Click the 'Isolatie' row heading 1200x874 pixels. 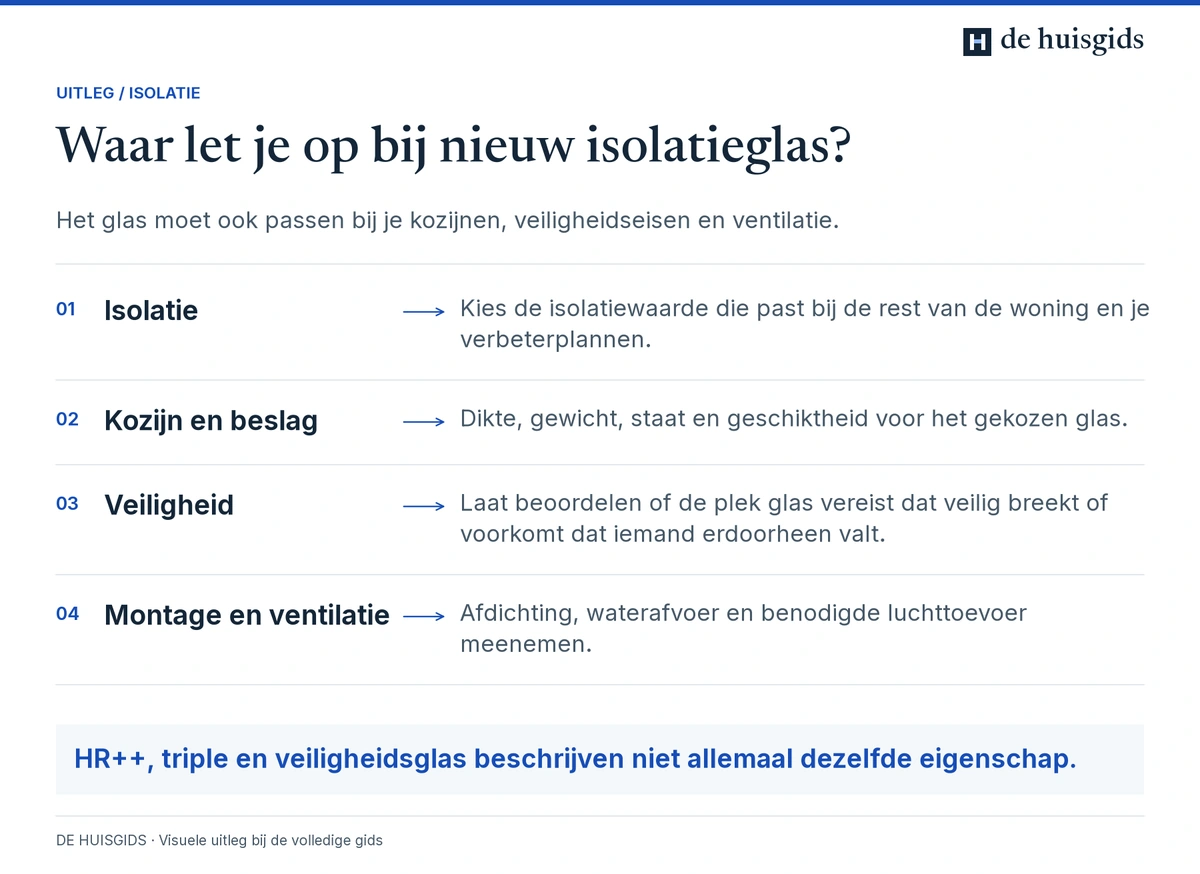click(151, 310)
